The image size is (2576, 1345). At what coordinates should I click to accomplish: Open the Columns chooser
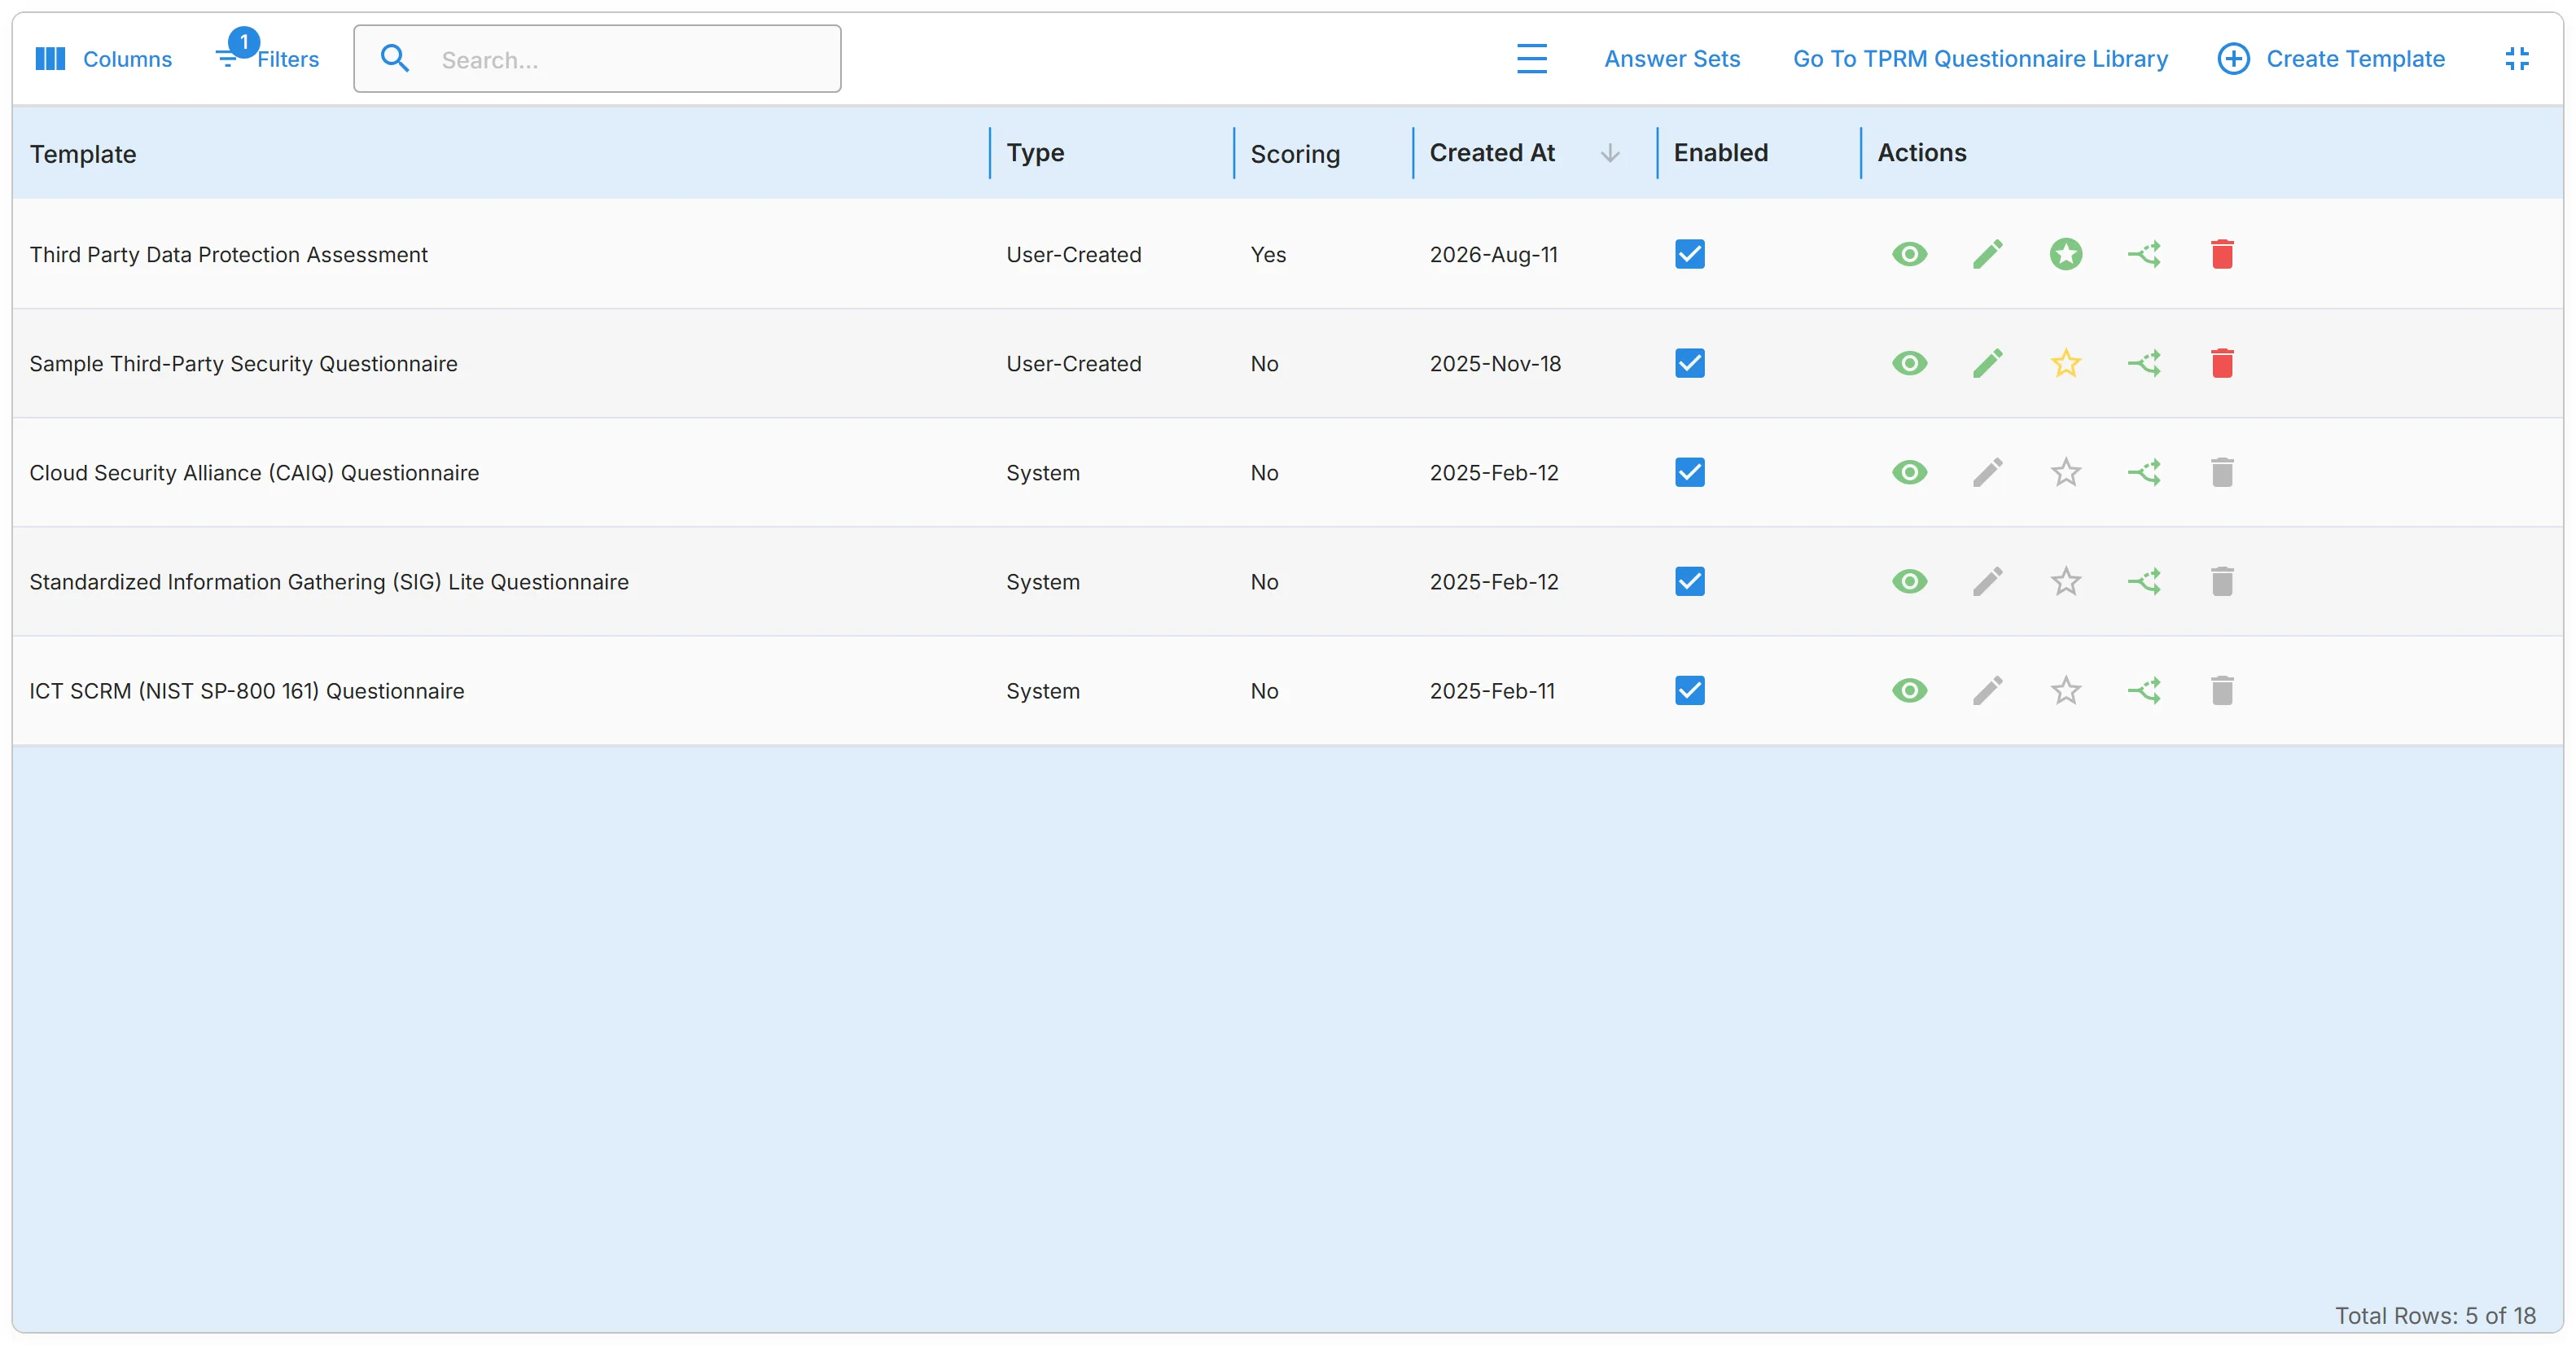(x=103, y=59)
